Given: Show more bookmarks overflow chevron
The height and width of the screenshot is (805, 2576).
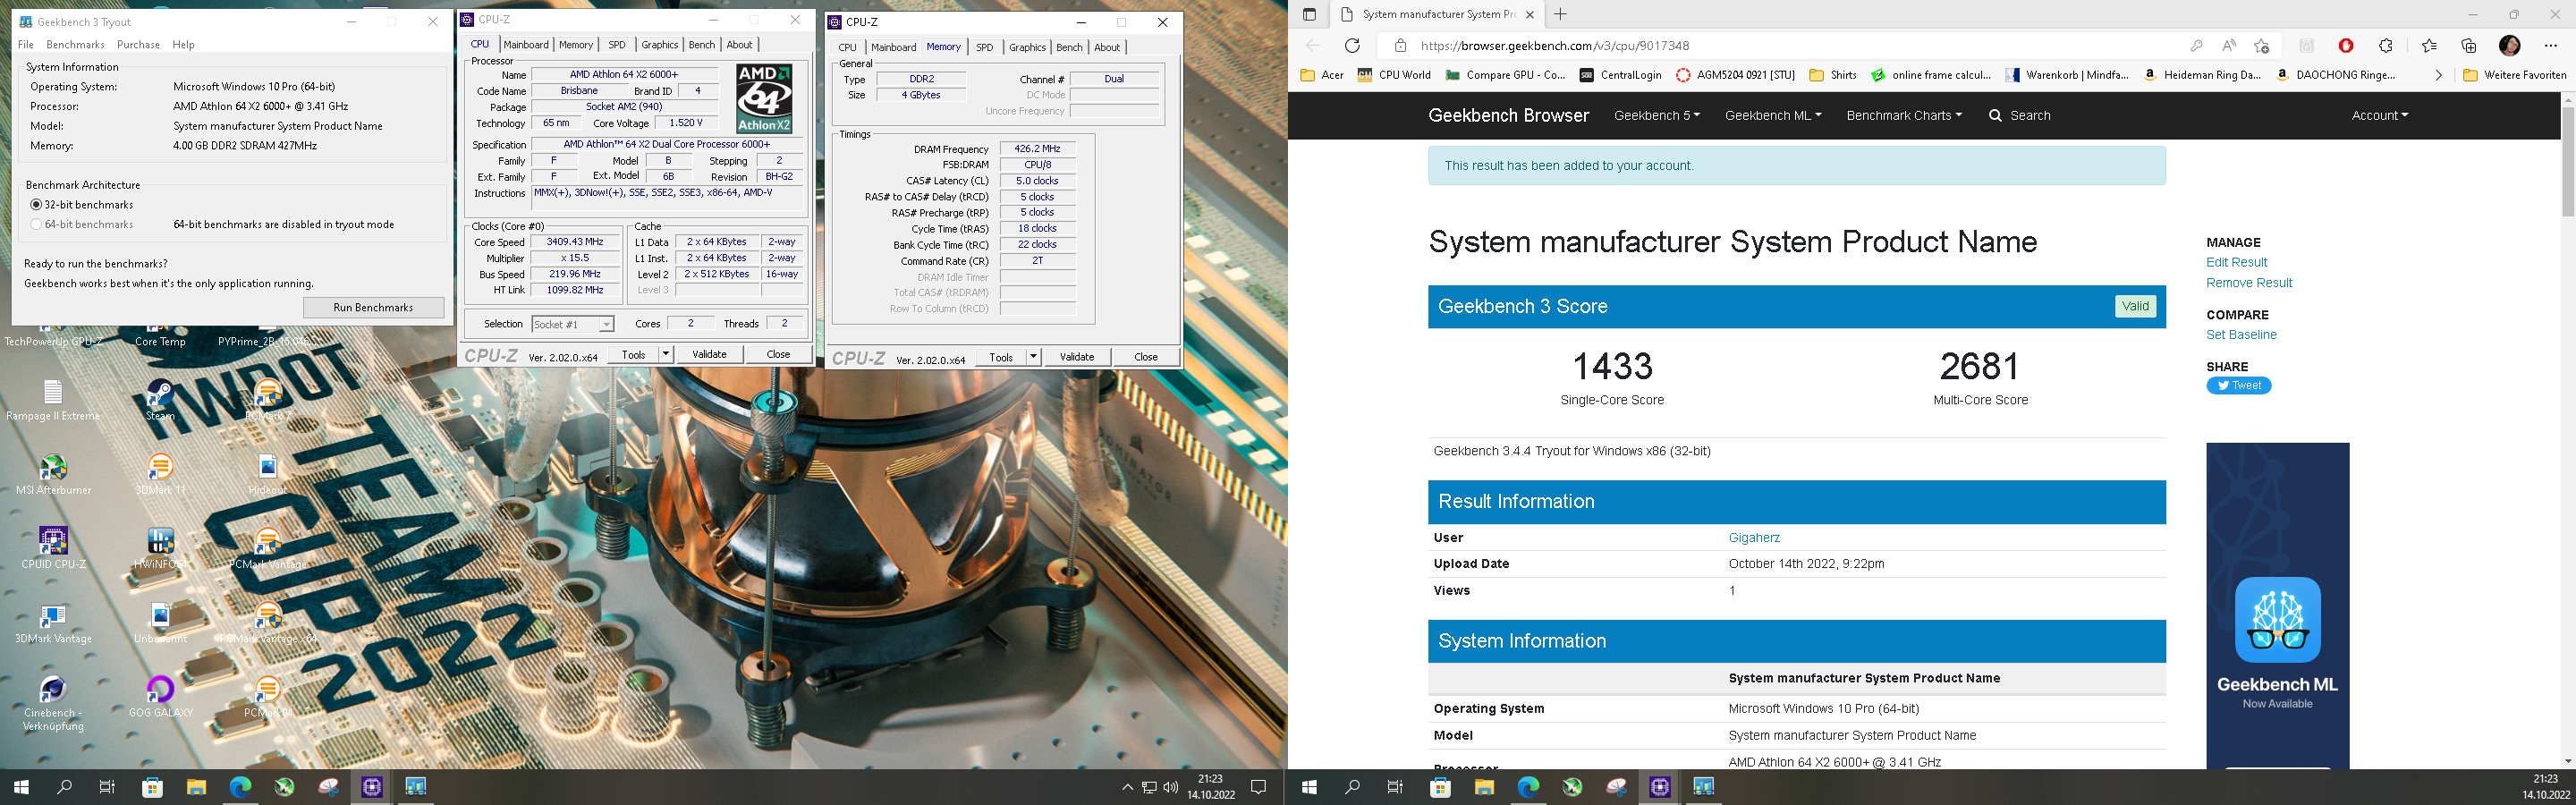Looking at the screenshot, I should coord(2438,75).
